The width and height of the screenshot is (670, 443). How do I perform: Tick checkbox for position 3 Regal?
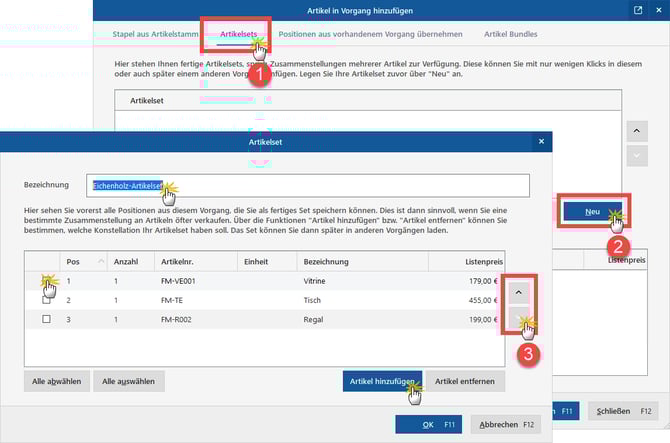pos(46,319)
